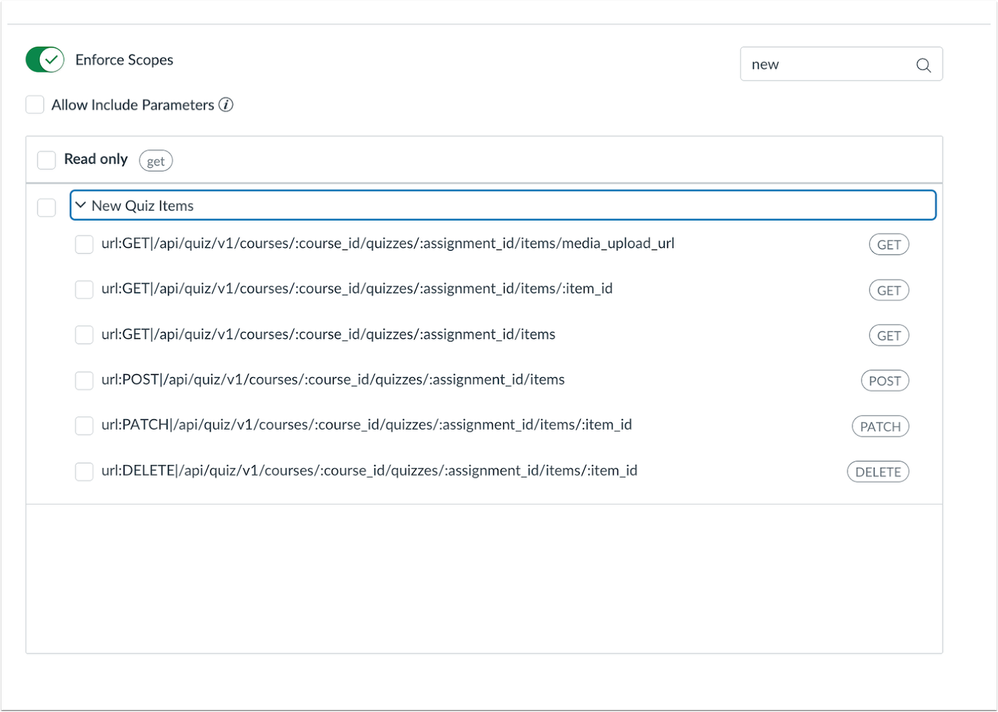Click the info icon beside Allow Include Parameters

226,104
